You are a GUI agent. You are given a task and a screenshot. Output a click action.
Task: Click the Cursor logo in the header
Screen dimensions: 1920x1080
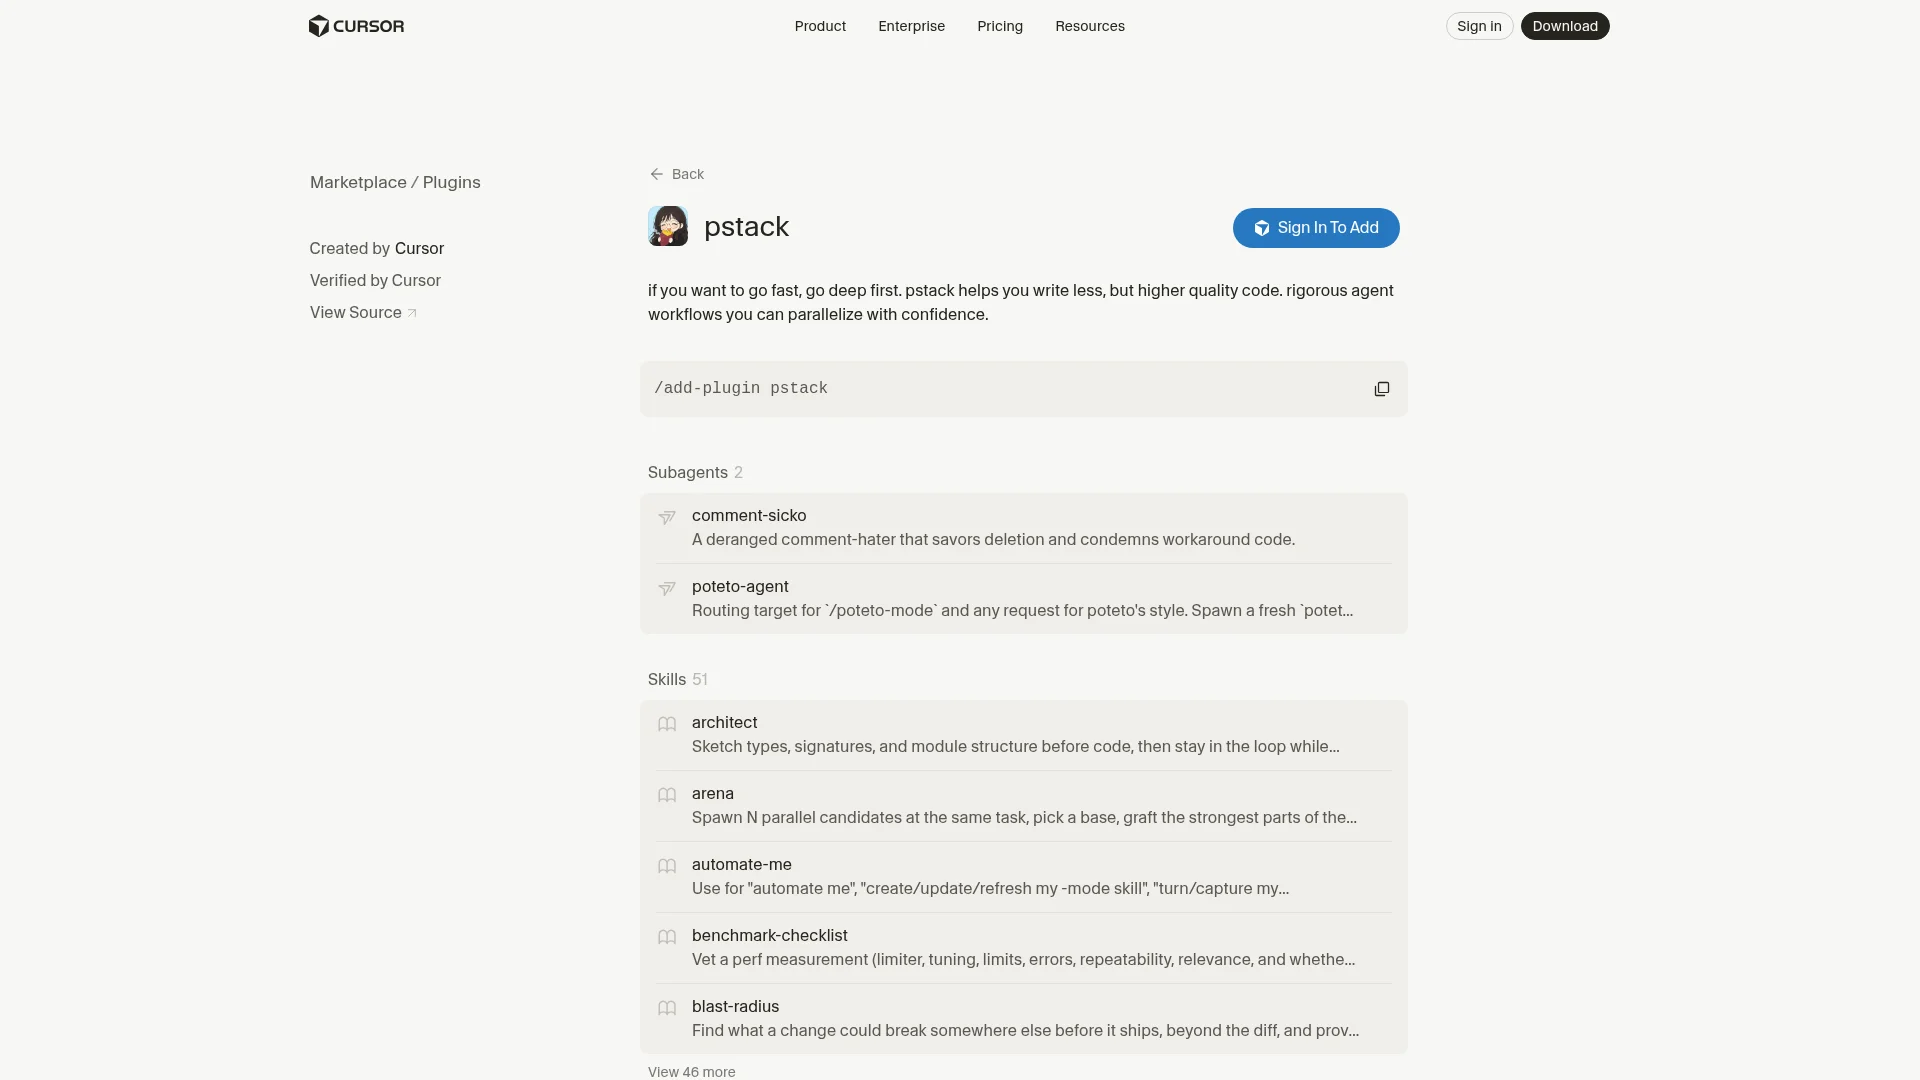point(356,26)
